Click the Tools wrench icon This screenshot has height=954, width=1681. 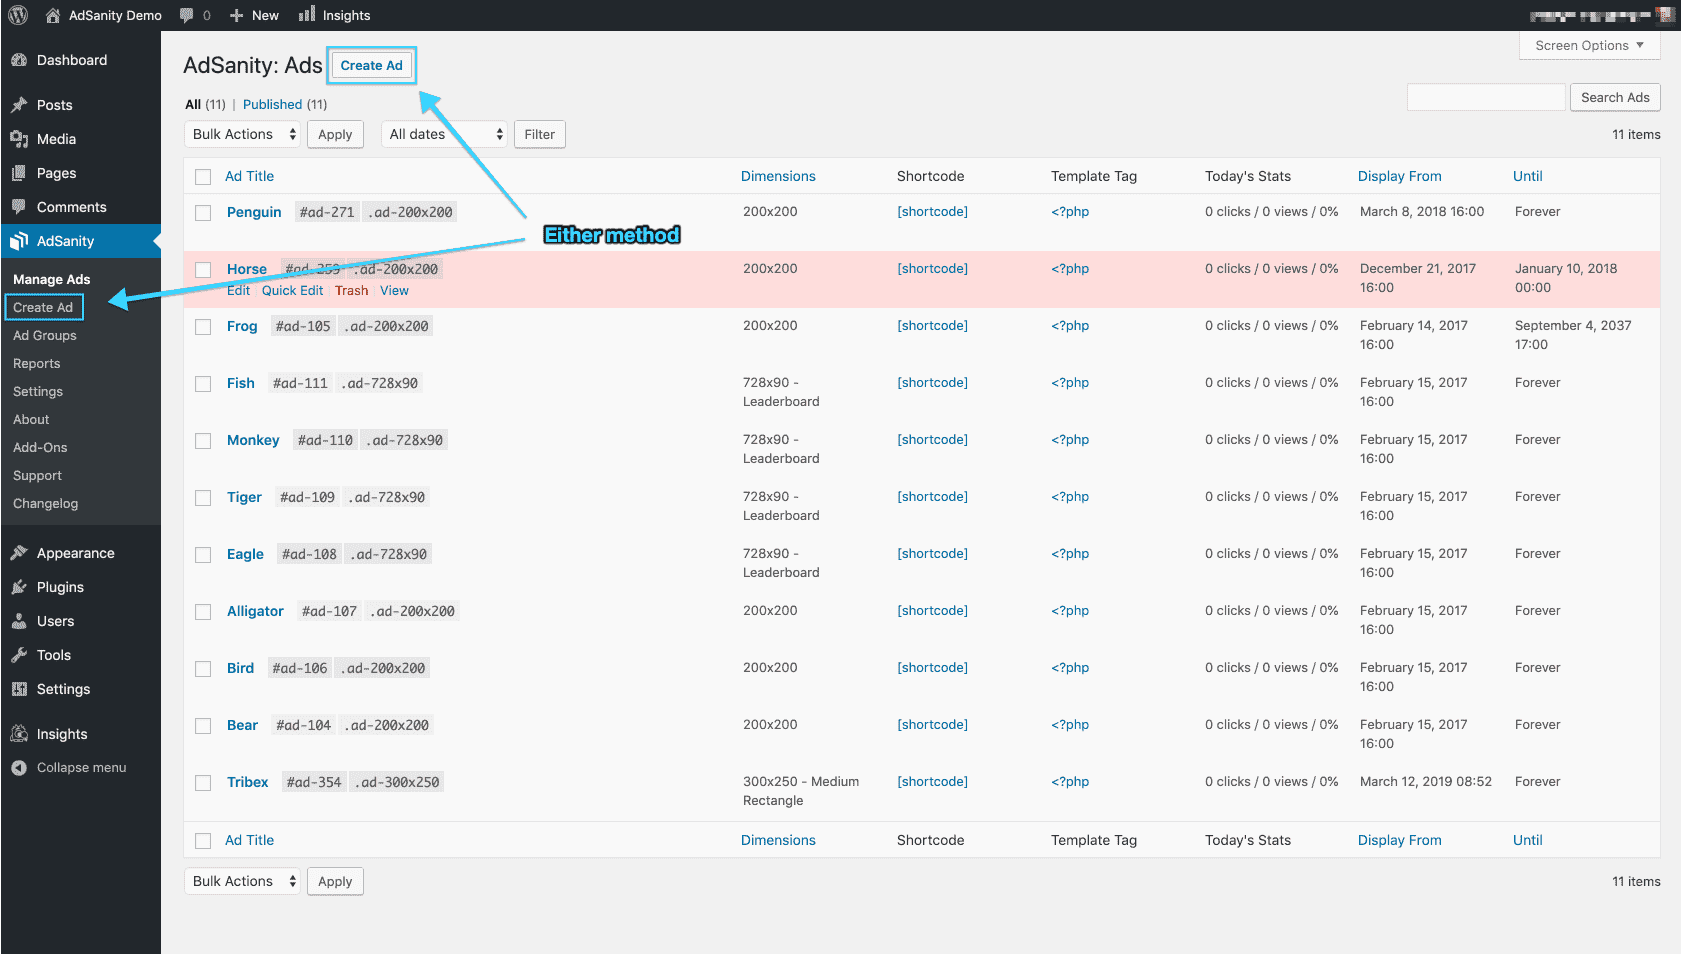[19, 655]
